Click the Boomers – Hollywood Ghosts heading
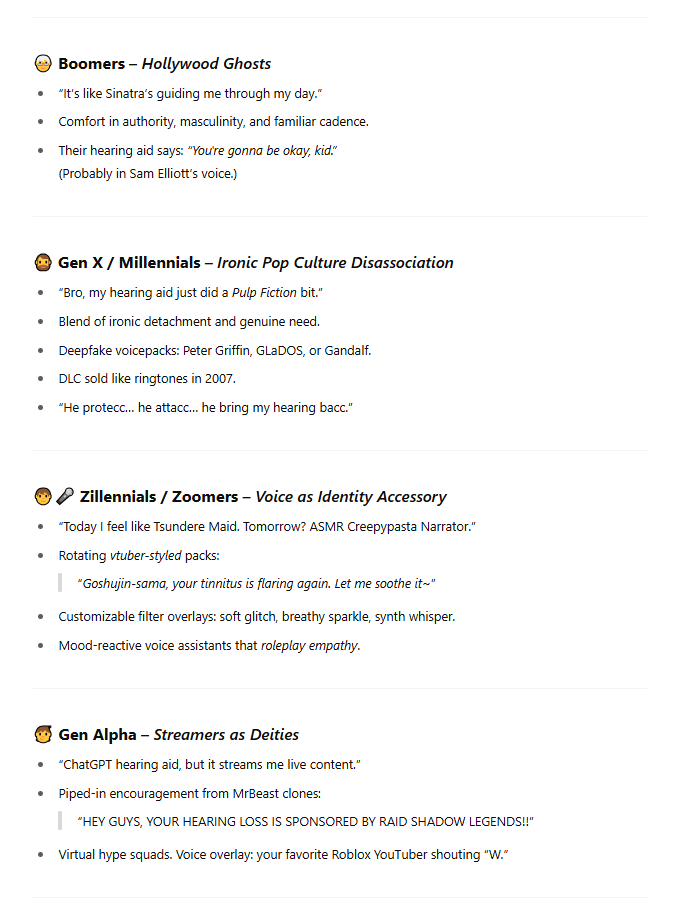This screenshot has width=684, height=910. click(x=165, y=64)
